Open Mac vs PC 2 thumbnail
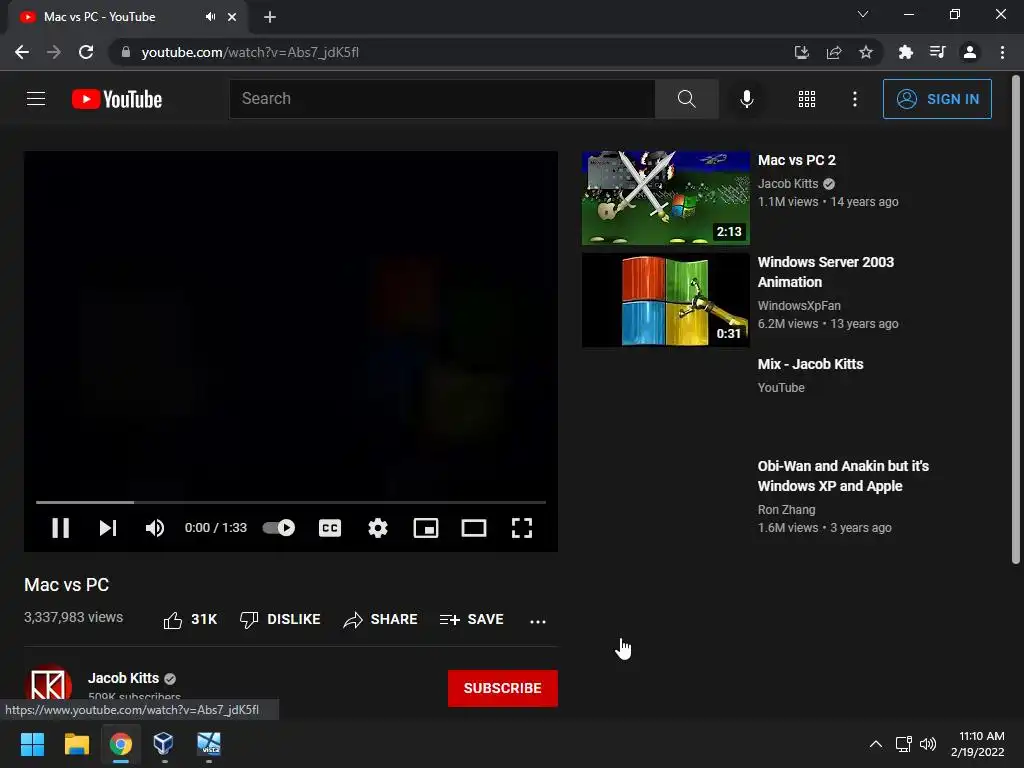The height and width of the screenshot is (768, 1024). tap(665, 198)
